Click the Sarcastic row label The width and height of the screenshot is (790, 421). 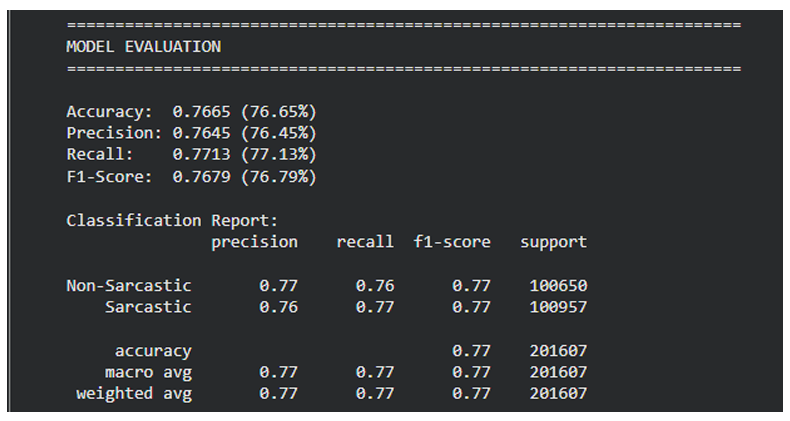click(148, 307)
